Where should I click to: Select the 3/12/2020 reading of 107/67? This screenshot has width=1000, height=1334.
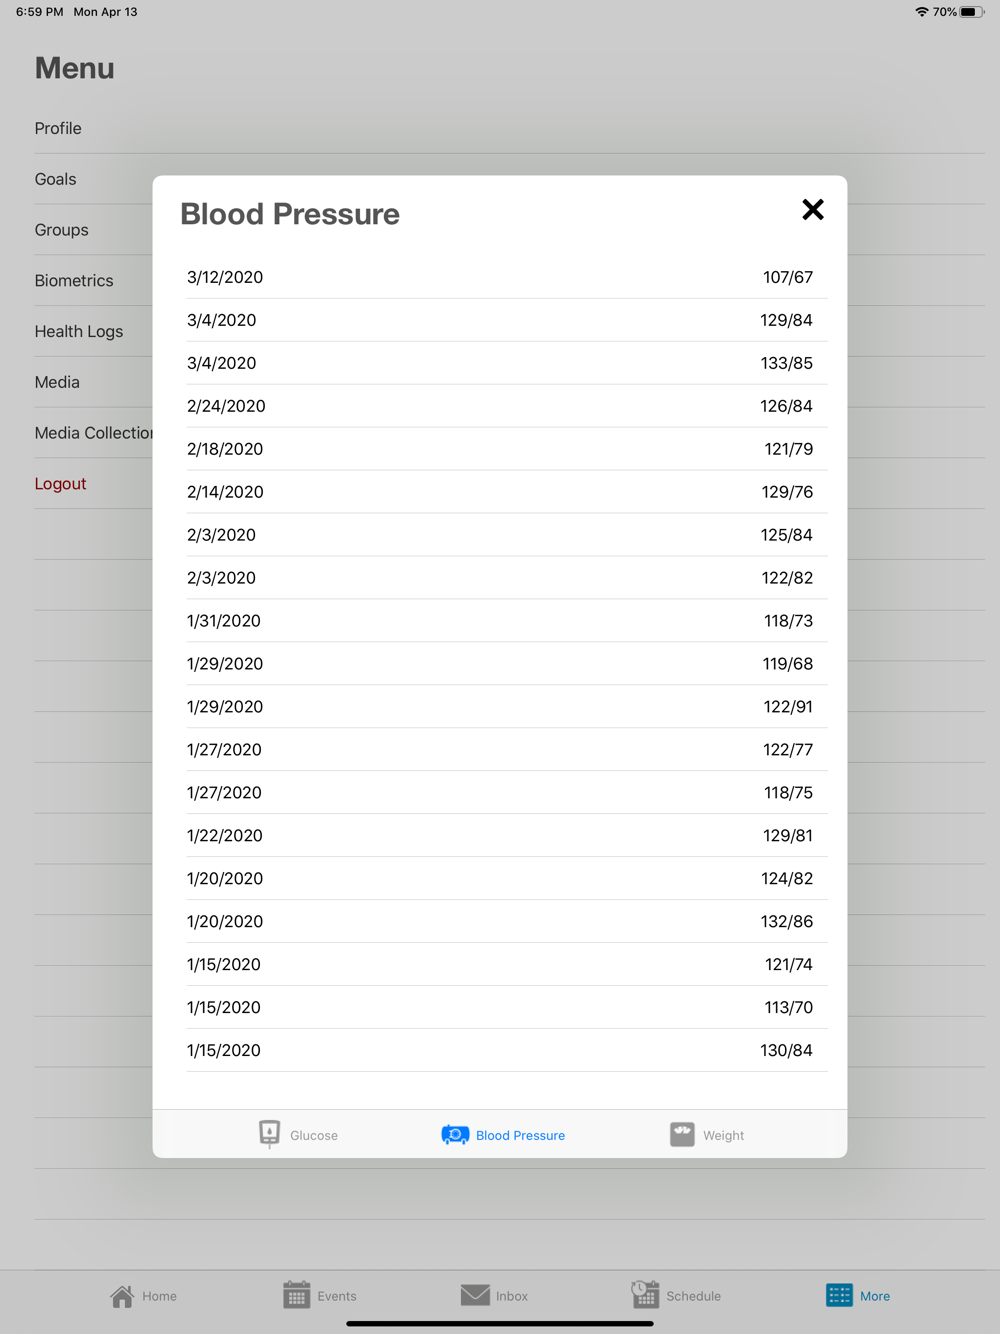tap(500, 278)
